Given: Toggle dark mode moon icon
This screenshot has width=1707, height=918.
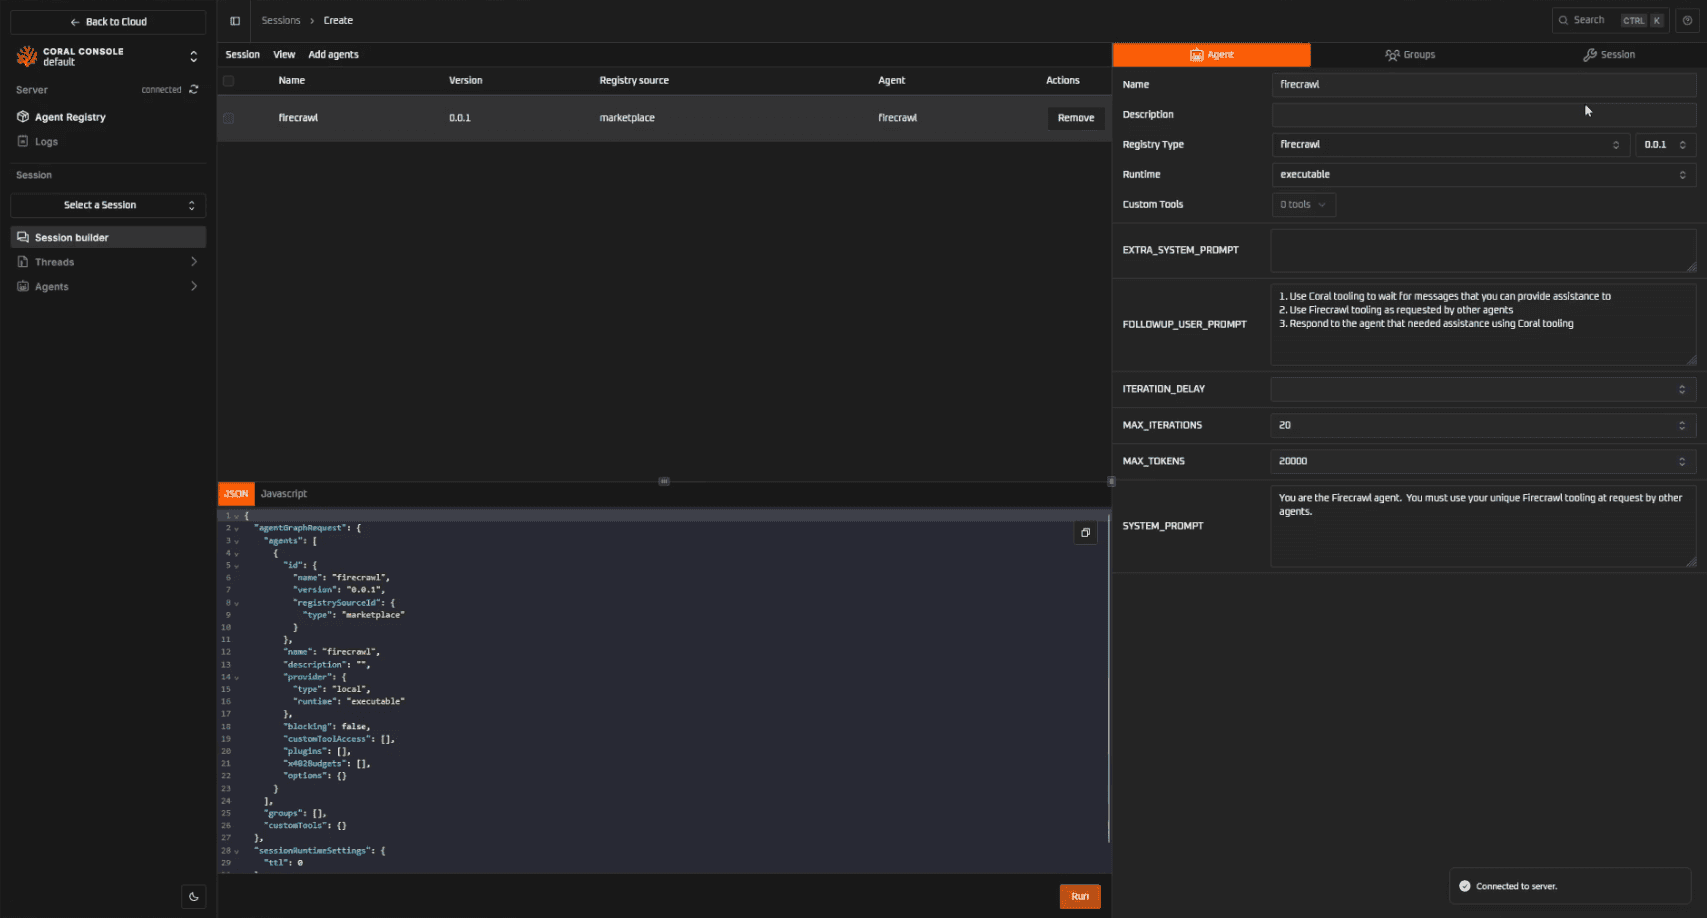Looking at the screenshot, I should 194,896.
